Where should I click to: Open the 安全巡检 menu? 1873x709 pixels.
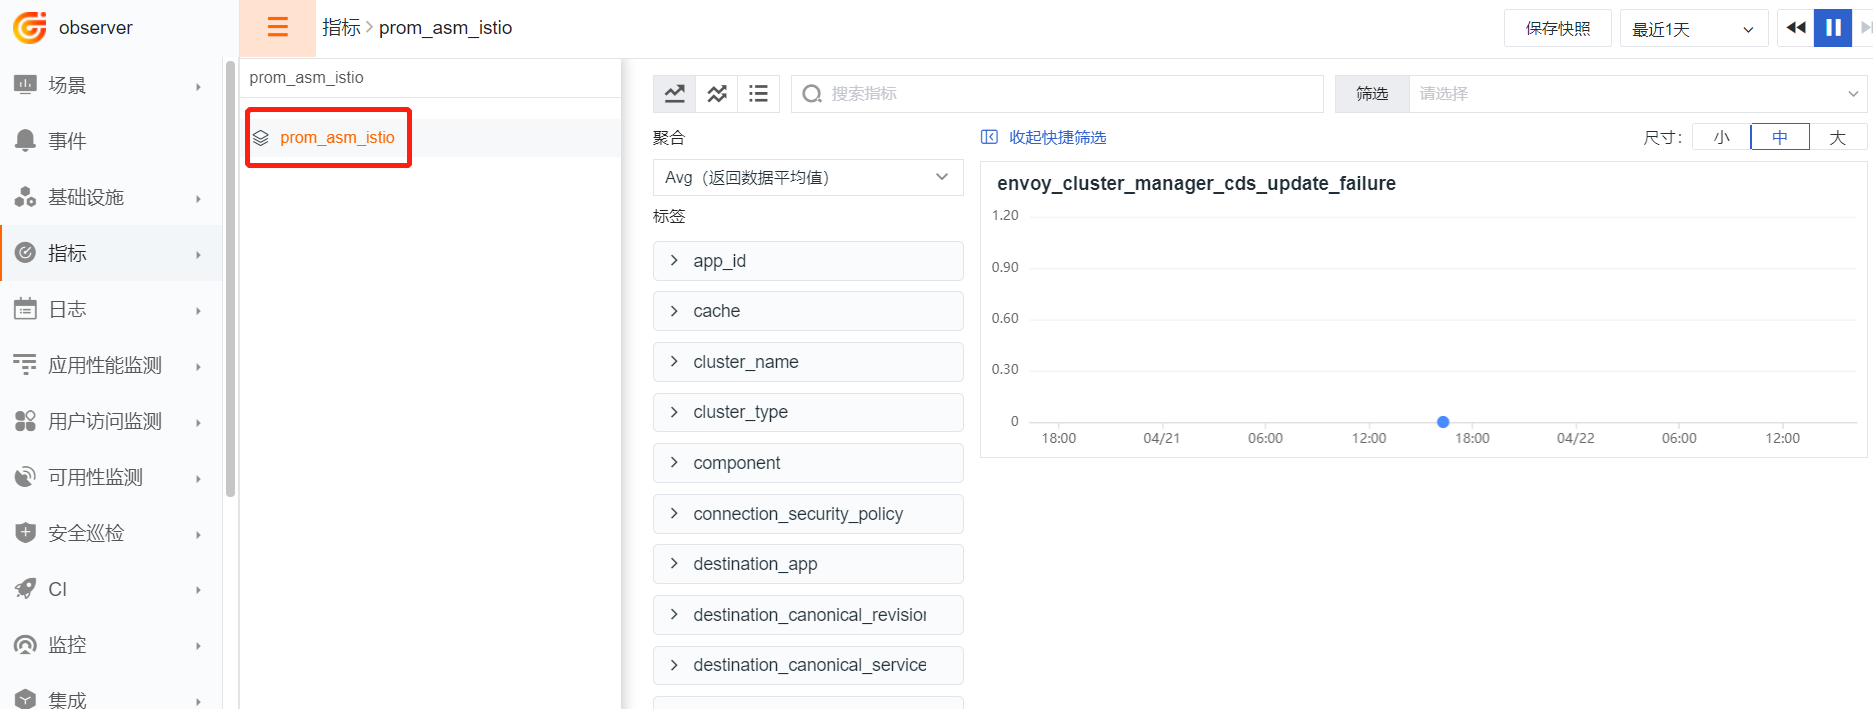coord(111,533)
